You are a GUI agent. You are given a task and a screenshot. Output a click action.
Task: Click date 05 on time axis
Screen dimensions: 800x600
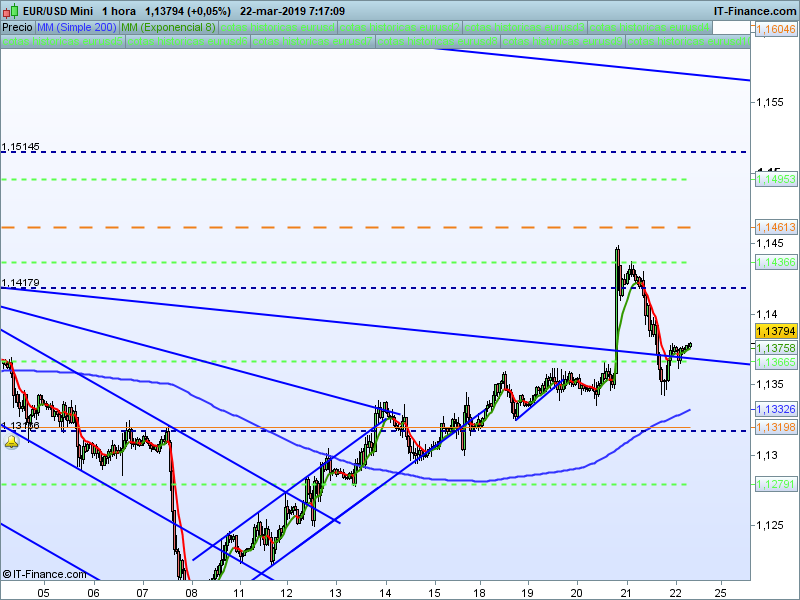tap(43, 592)
